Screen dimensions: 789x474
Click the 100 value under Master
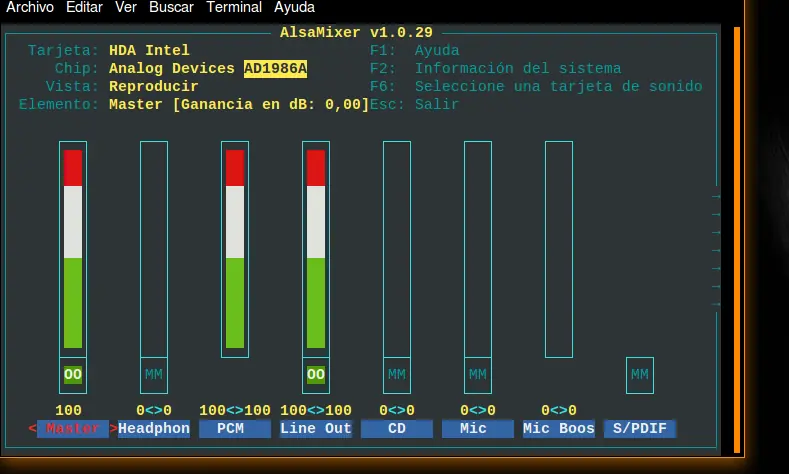pos(68,411)
